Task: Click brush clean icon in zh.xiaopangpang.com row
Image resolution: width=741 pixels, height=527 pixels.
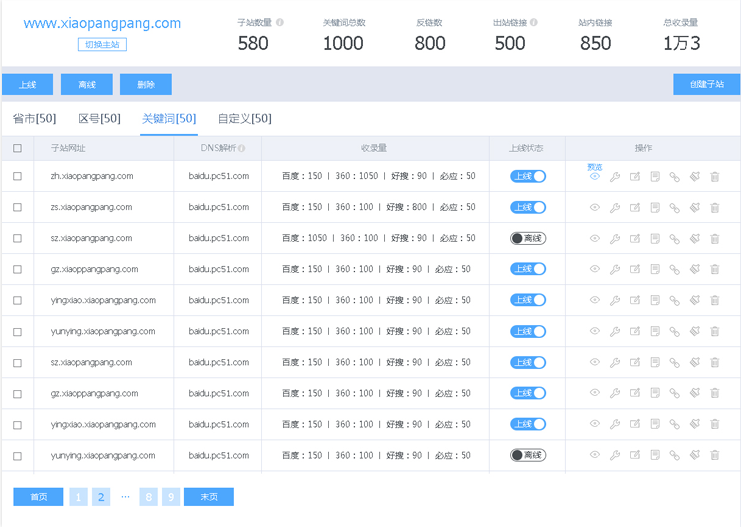Action: [x=695, y=177]
